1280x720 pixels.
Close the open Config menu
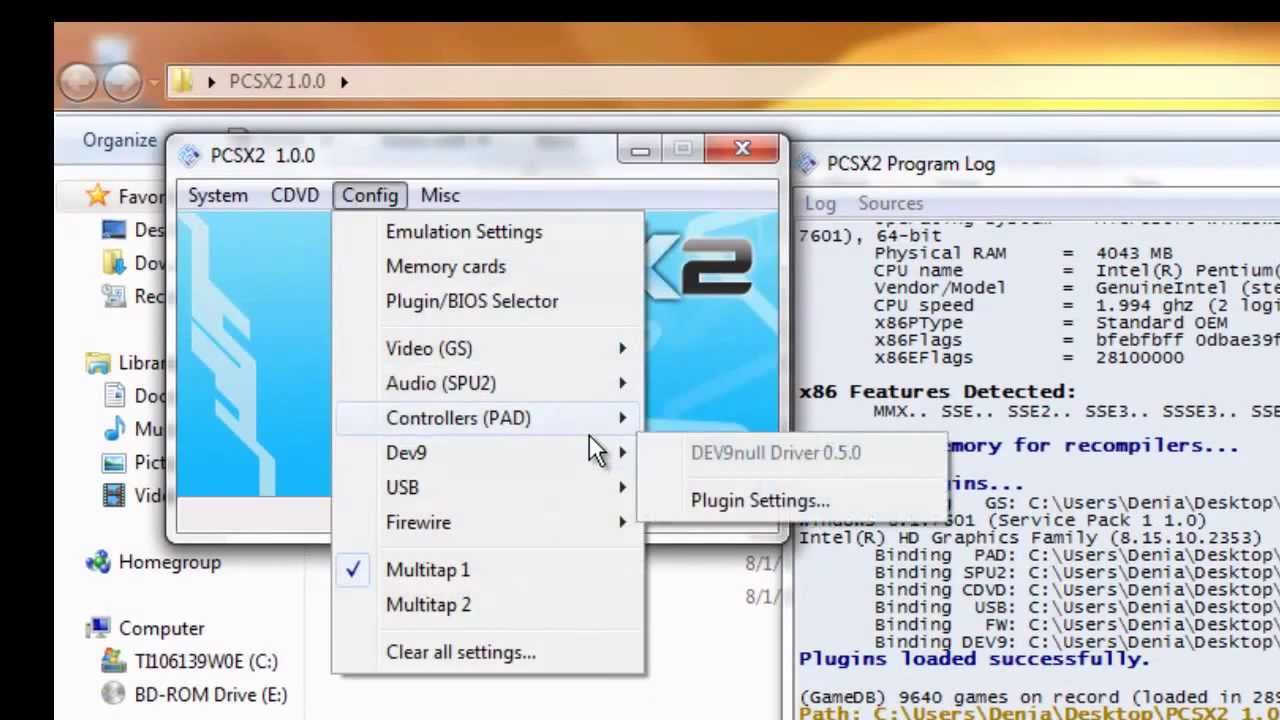370,195
